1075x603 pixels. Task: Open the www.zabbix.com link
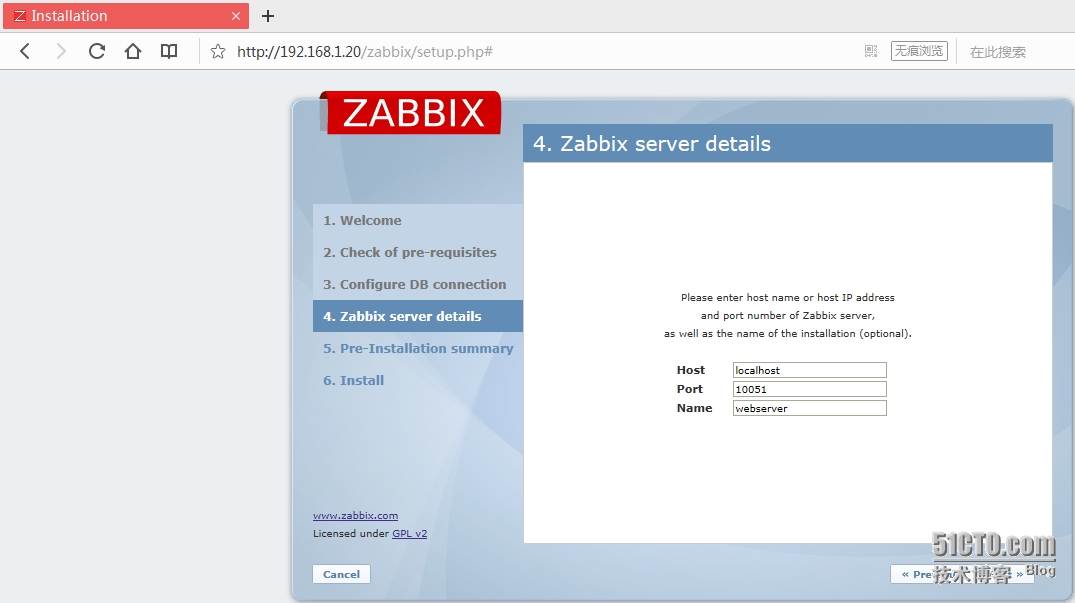point(355,515)
